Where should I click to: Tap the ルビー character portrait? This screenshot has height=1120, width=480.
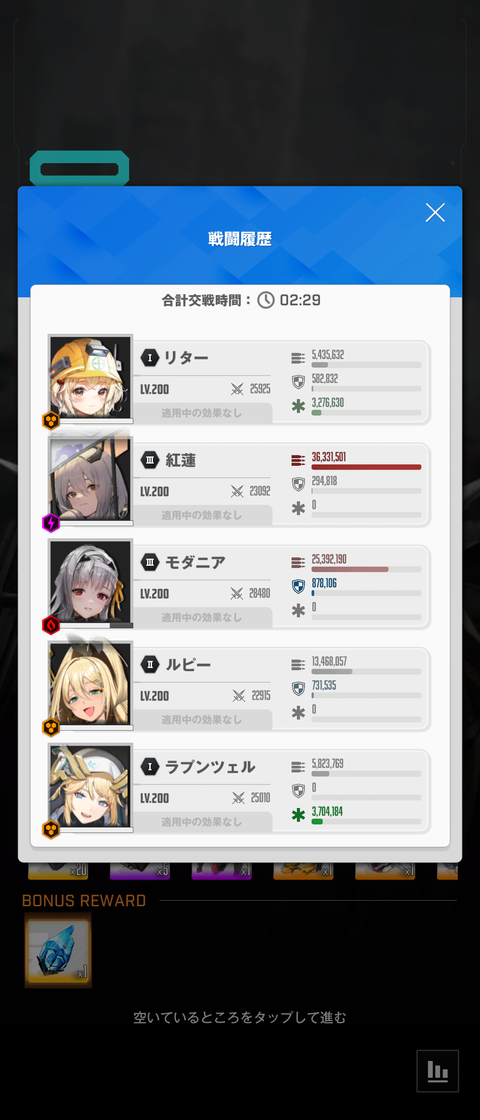tap(90, 685)
